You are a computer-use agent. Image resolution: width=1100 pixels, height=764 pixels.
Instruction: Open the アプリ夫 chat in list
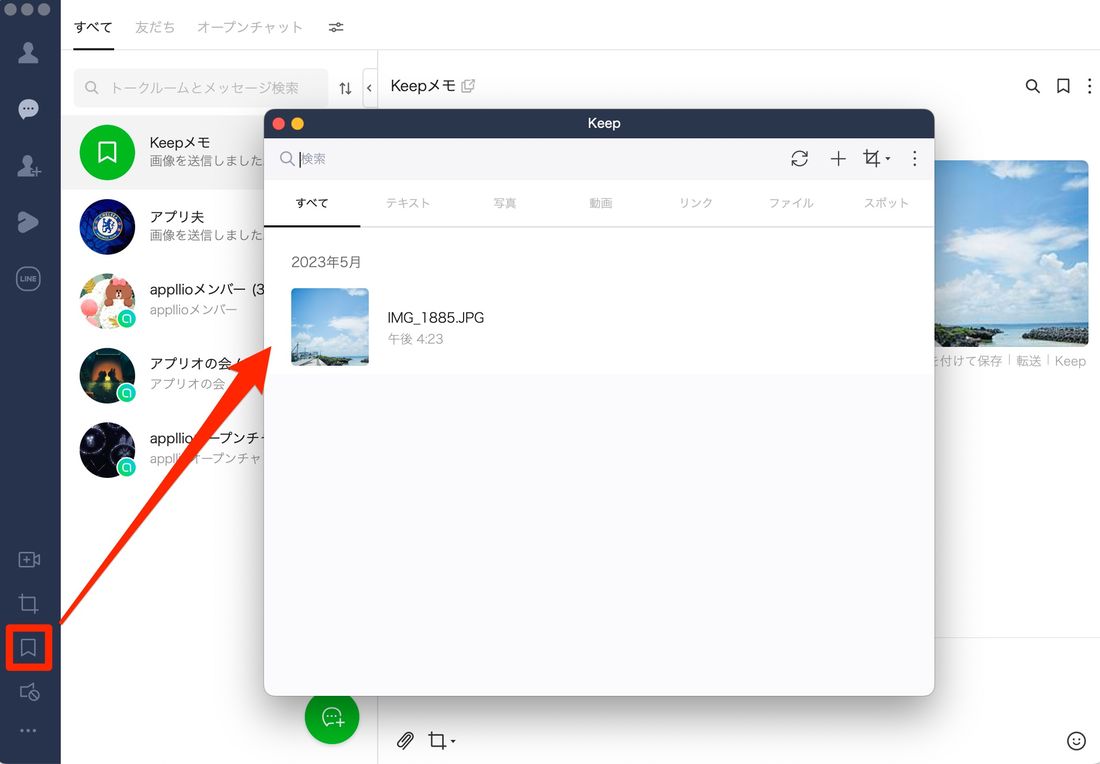(163, 227)
